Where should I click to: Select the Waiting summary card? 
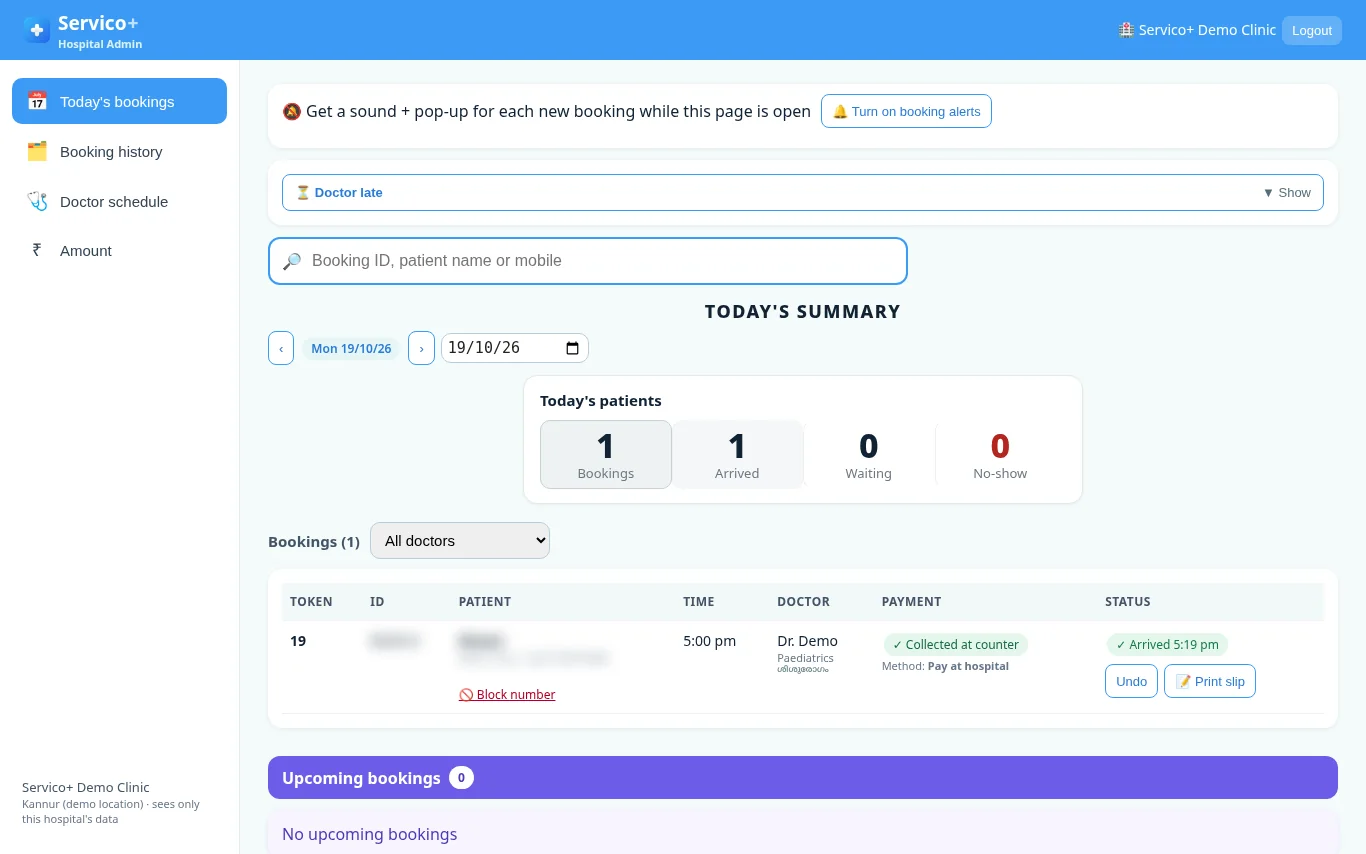coord(868,454)
